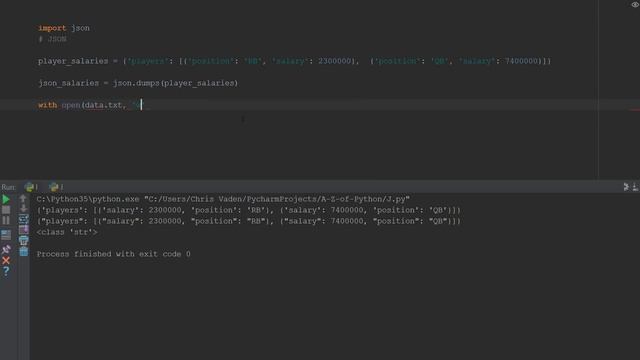Click the python.exe command line in the console
Viewport: 640px width, 360px height.
[223, 199]
